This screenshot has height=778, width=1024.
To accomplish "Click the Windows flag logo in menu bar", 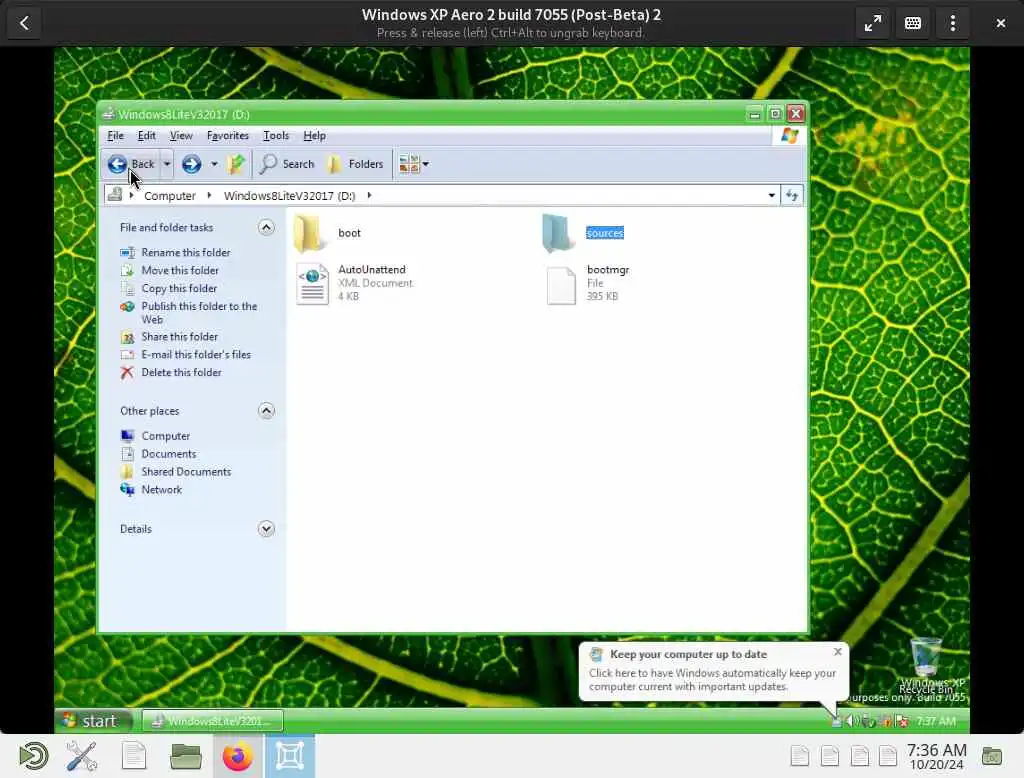I will (x=790, y=135).
